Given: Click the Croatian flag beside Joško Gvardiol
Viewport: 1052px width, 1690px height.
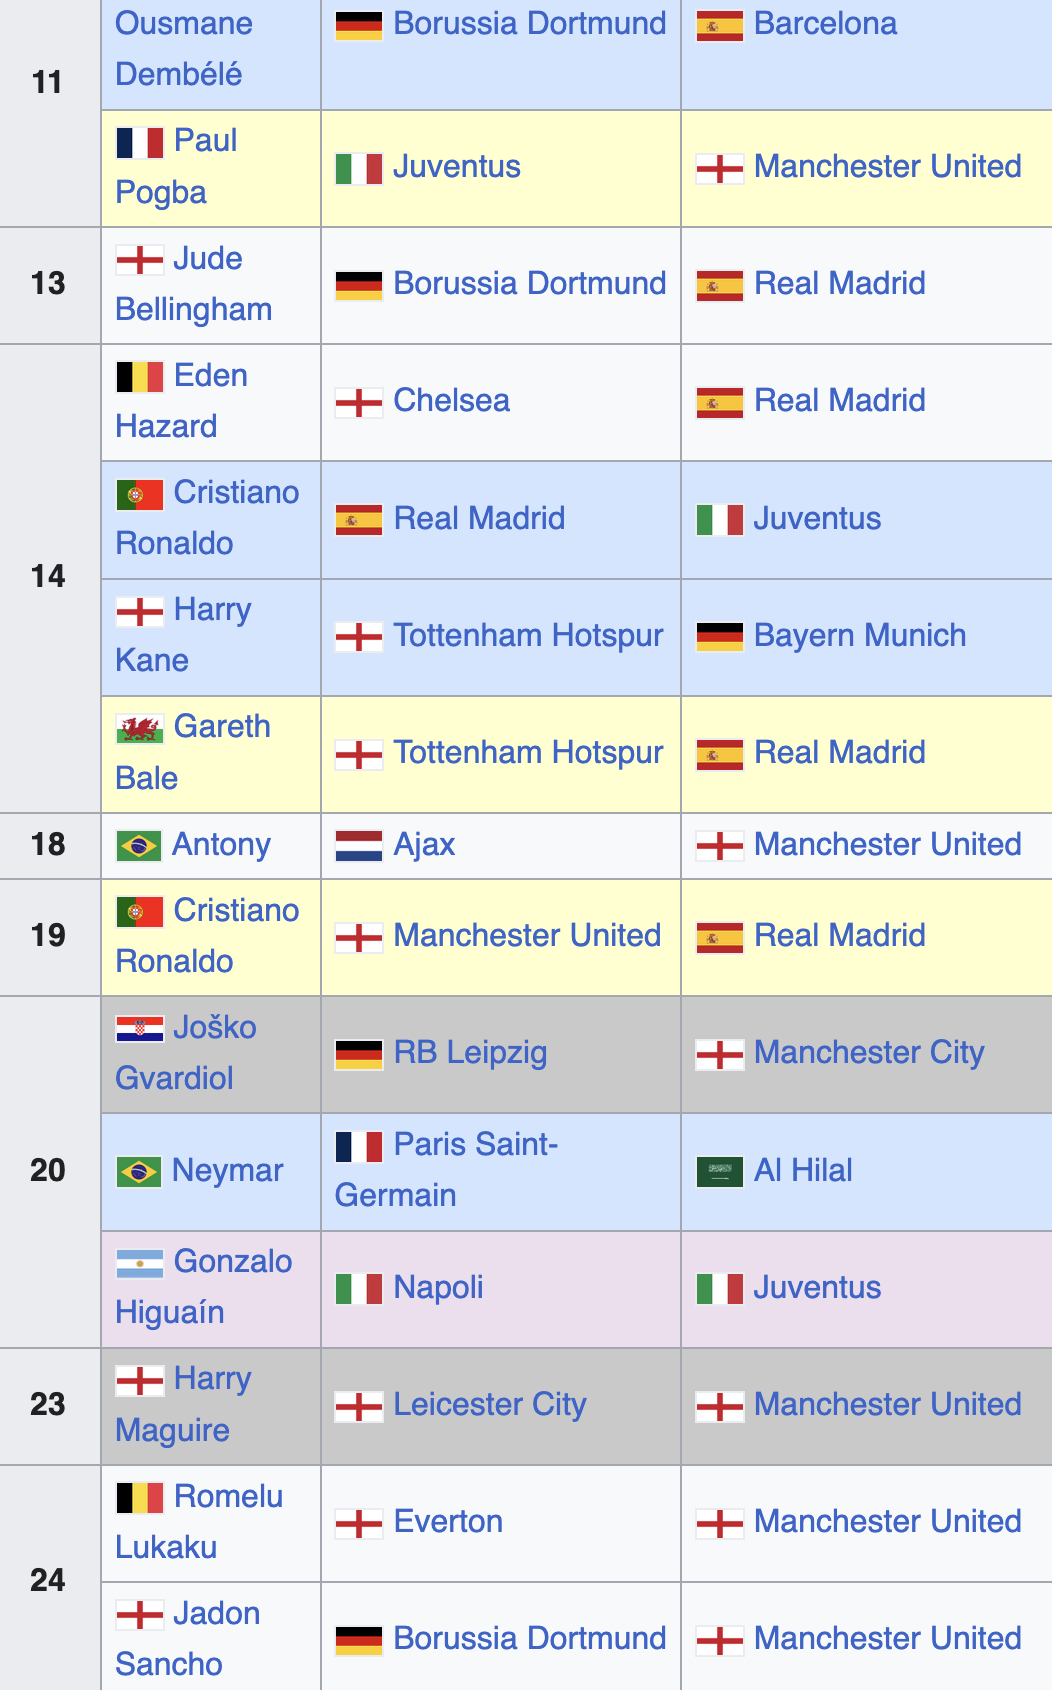Looking at the screenshot, I should tap(139, 1029).
